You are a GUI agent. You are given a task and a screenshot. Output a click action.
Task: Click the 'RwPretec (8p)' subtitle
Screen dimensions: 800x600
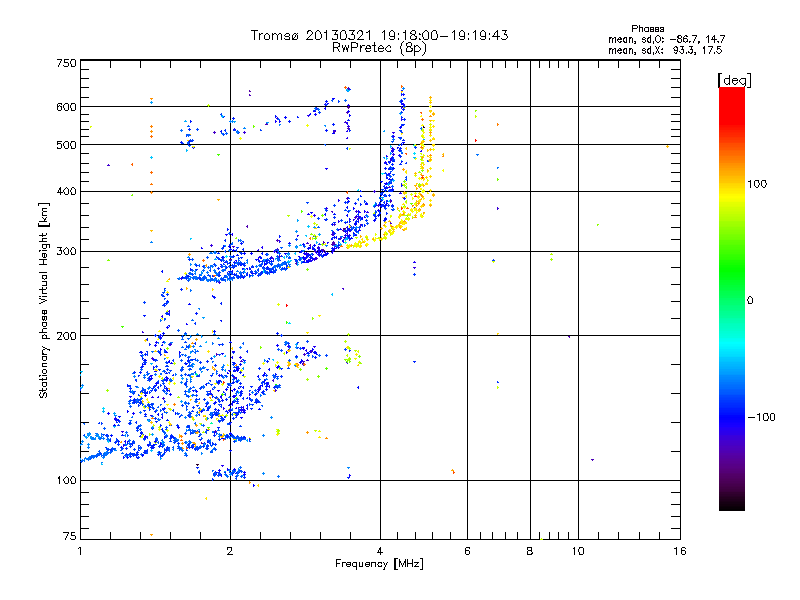379,48
